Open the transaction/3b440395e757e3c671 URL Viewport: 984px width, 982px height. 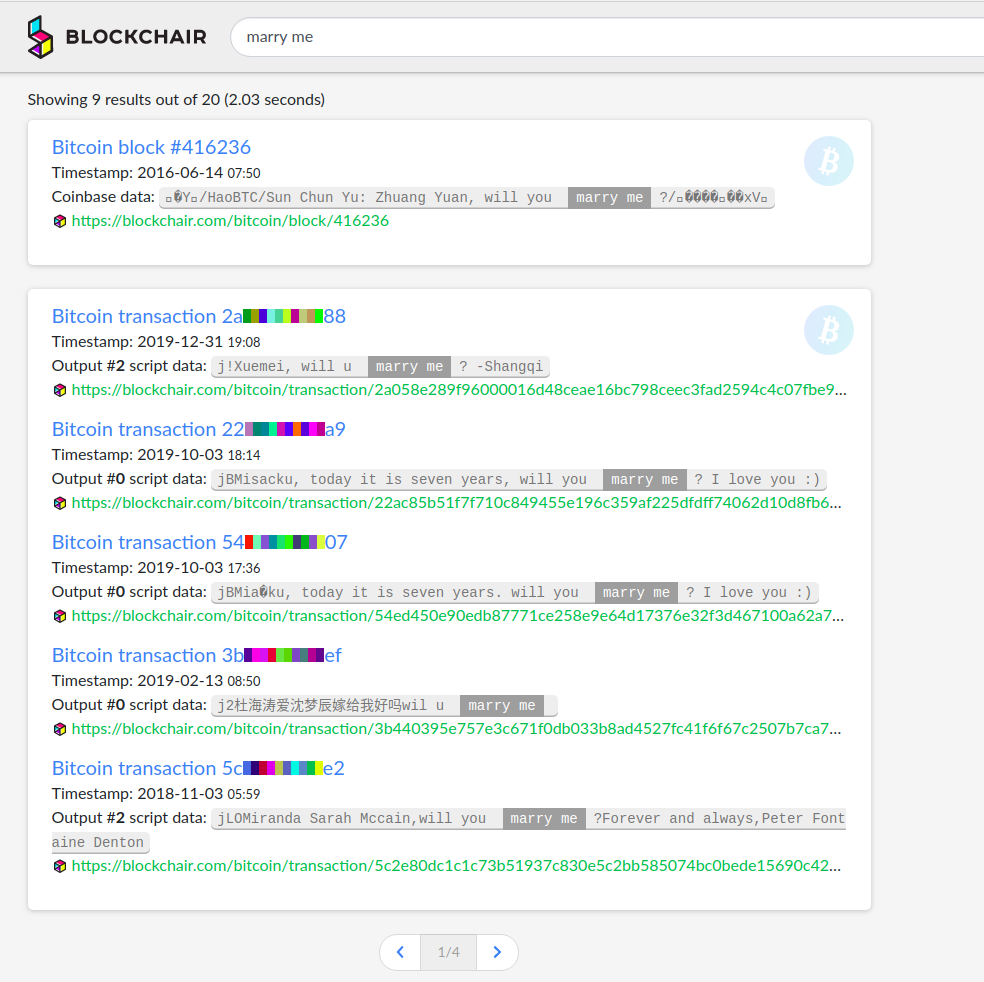coord(456,728)
